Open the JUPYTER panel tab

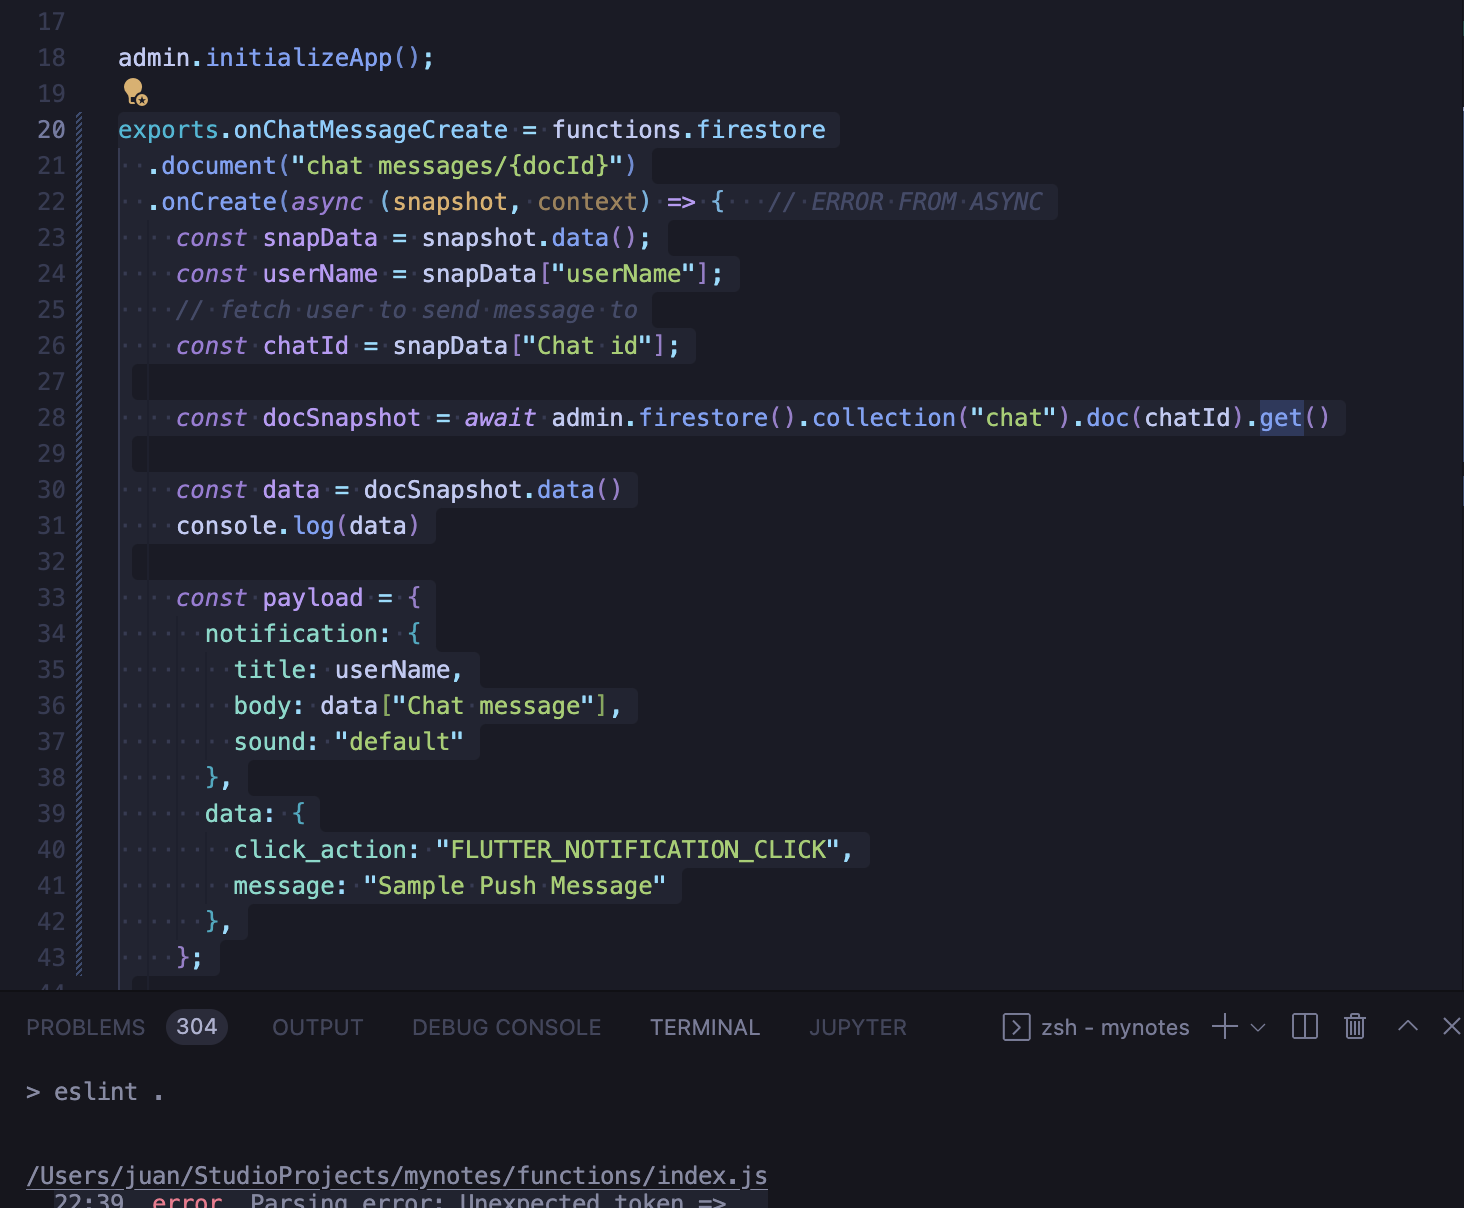[x=858, y=1028]
